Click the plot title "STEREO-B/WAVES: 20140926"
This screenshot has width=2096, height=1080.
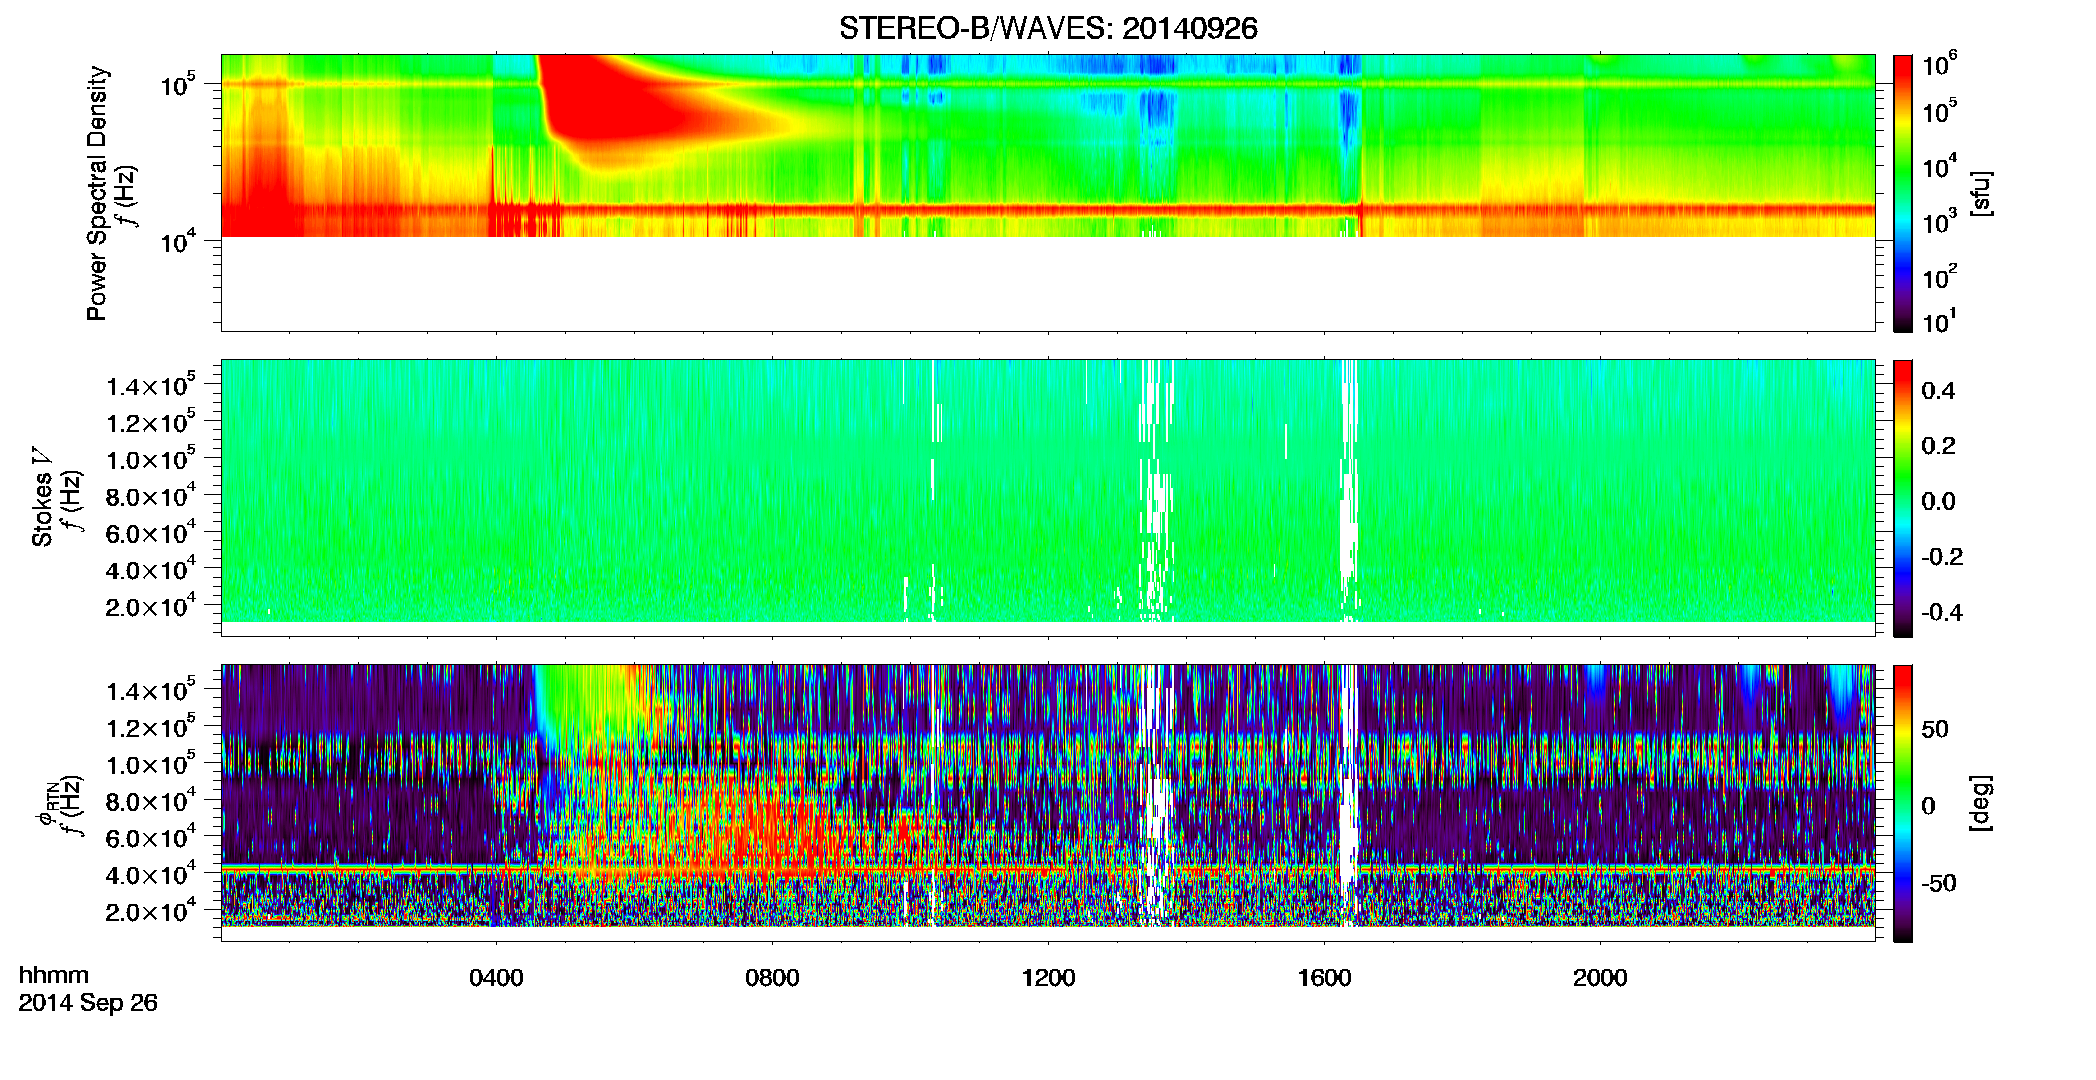coord(1048,28)
